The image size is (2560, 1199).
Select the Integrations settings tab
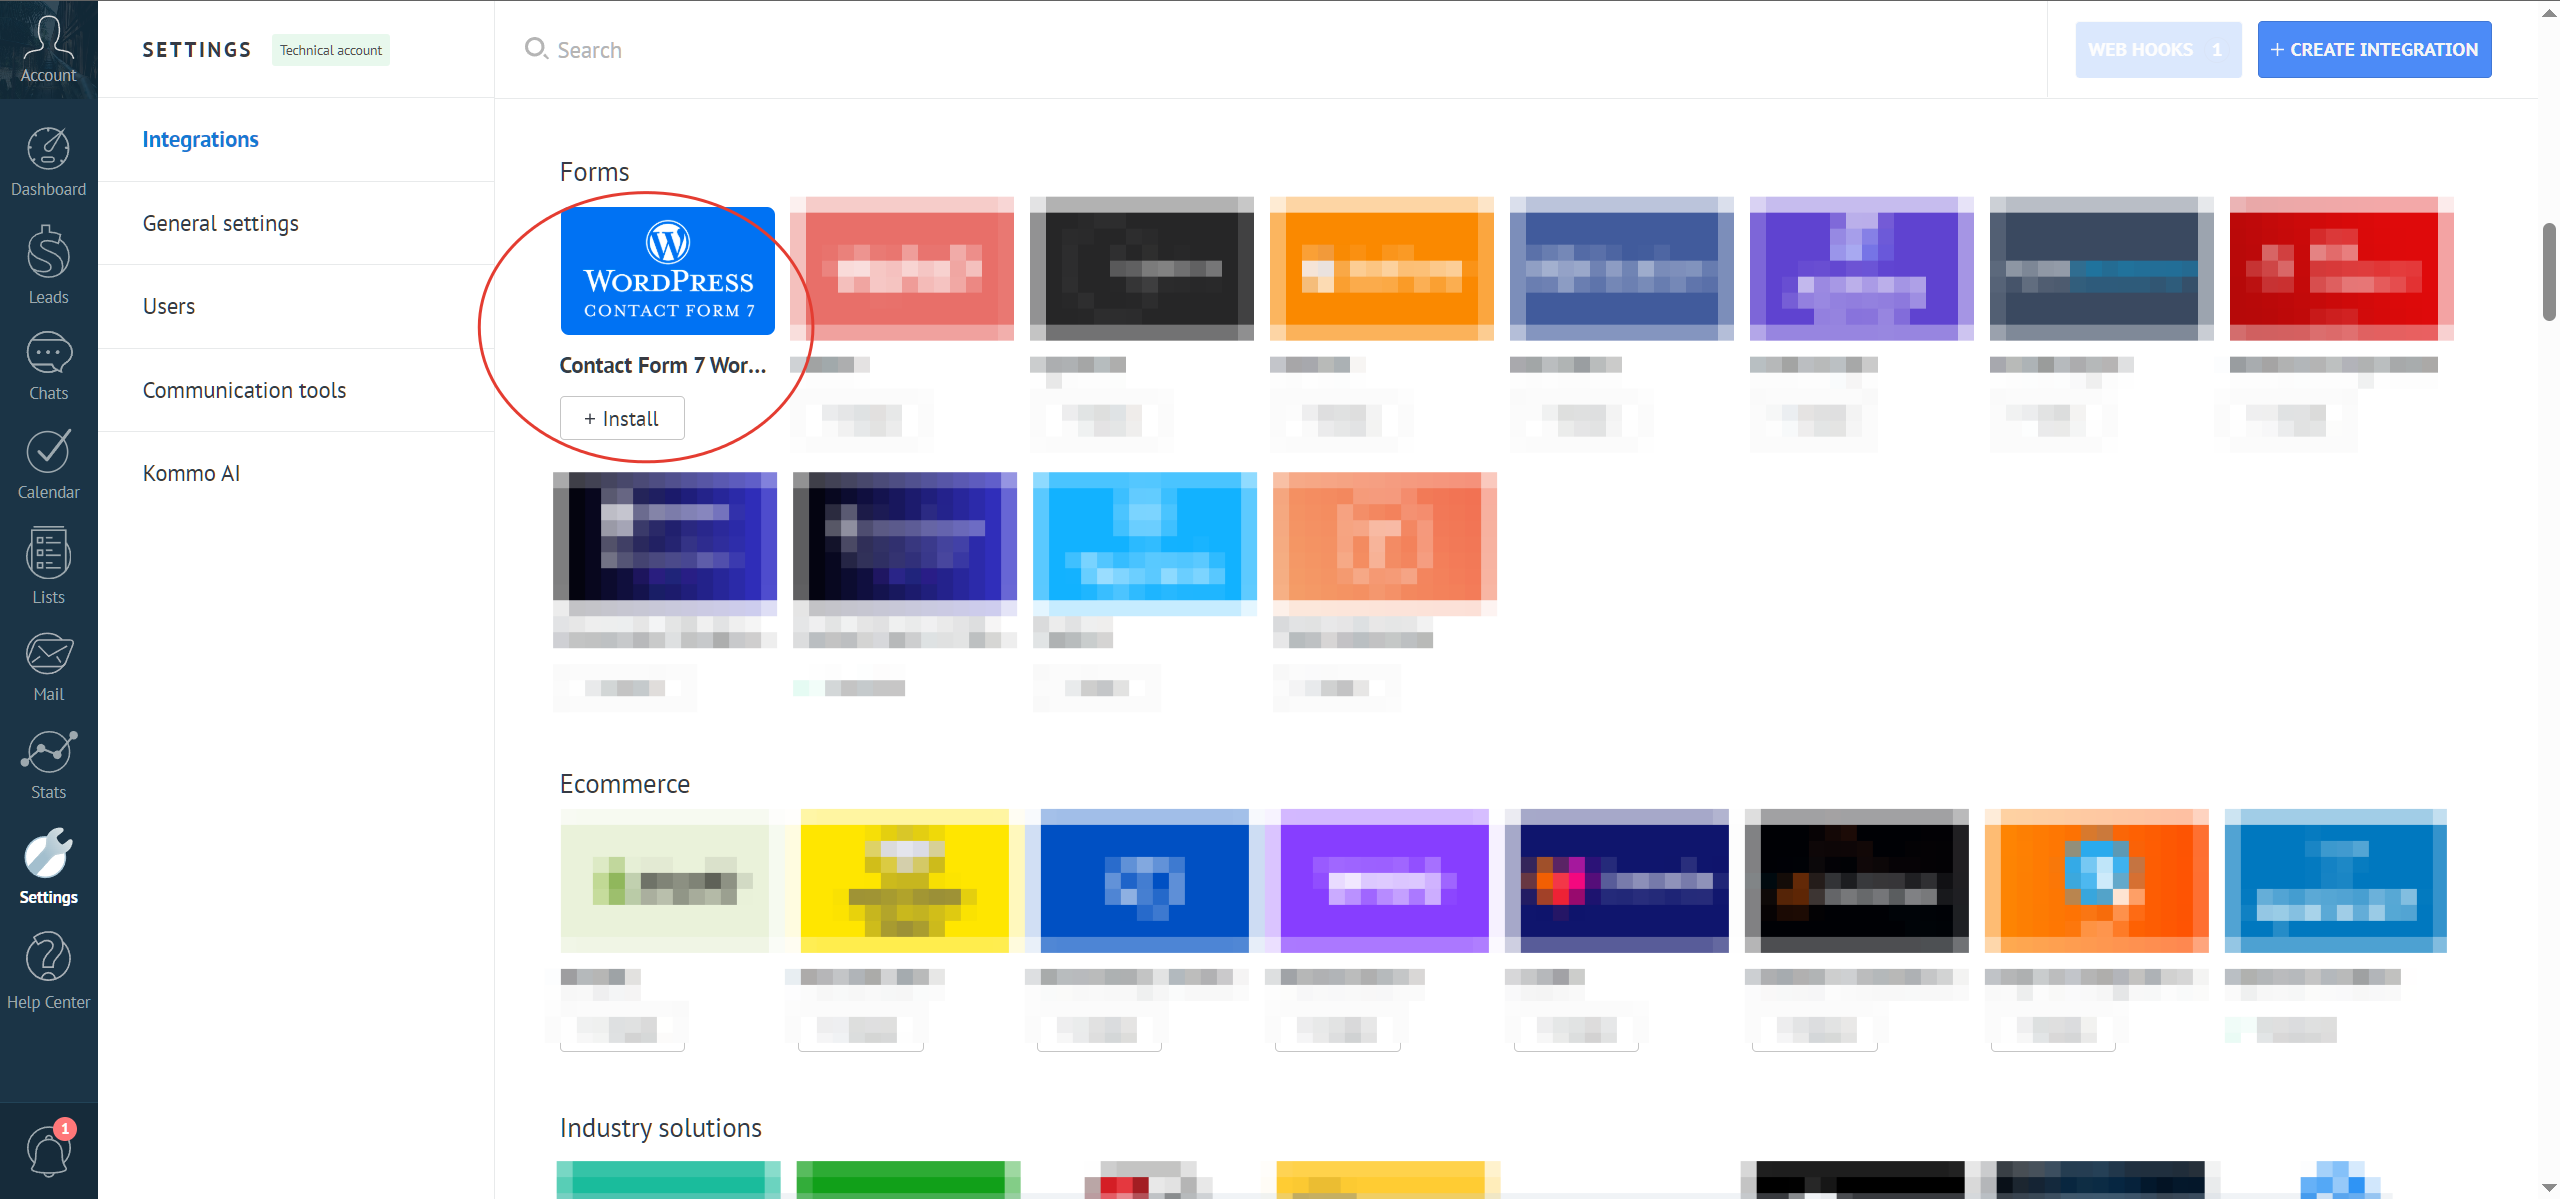[200, 139]
